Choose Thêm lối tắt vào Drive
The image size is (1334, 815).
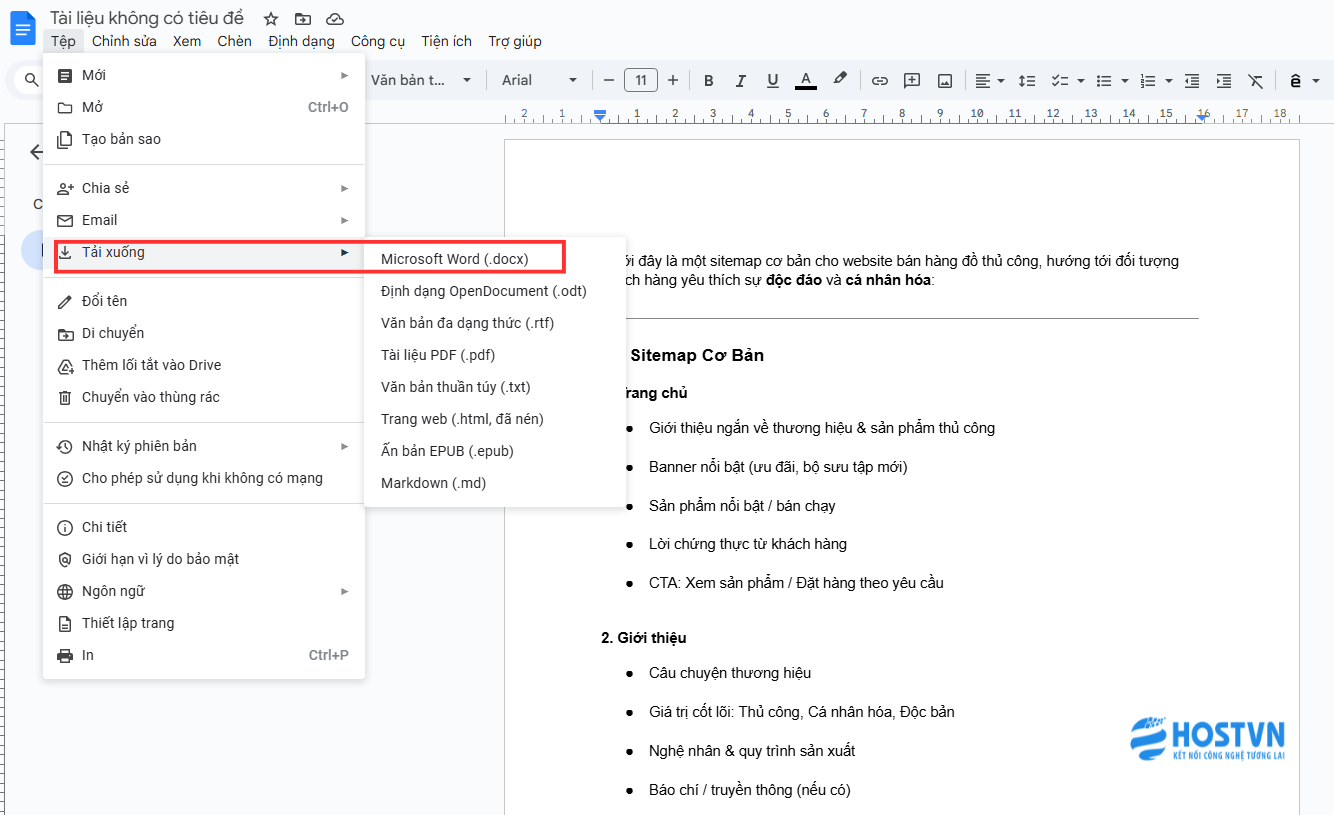204,365
